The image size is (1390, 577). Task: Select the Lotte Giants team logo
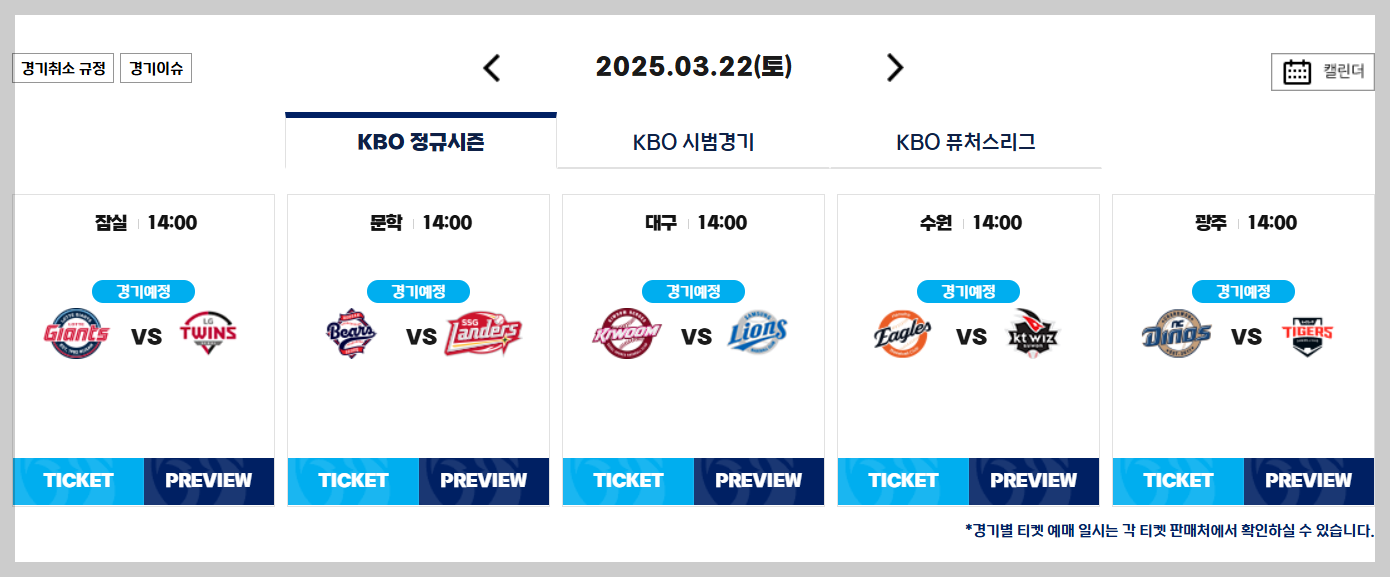click(76, 335)
